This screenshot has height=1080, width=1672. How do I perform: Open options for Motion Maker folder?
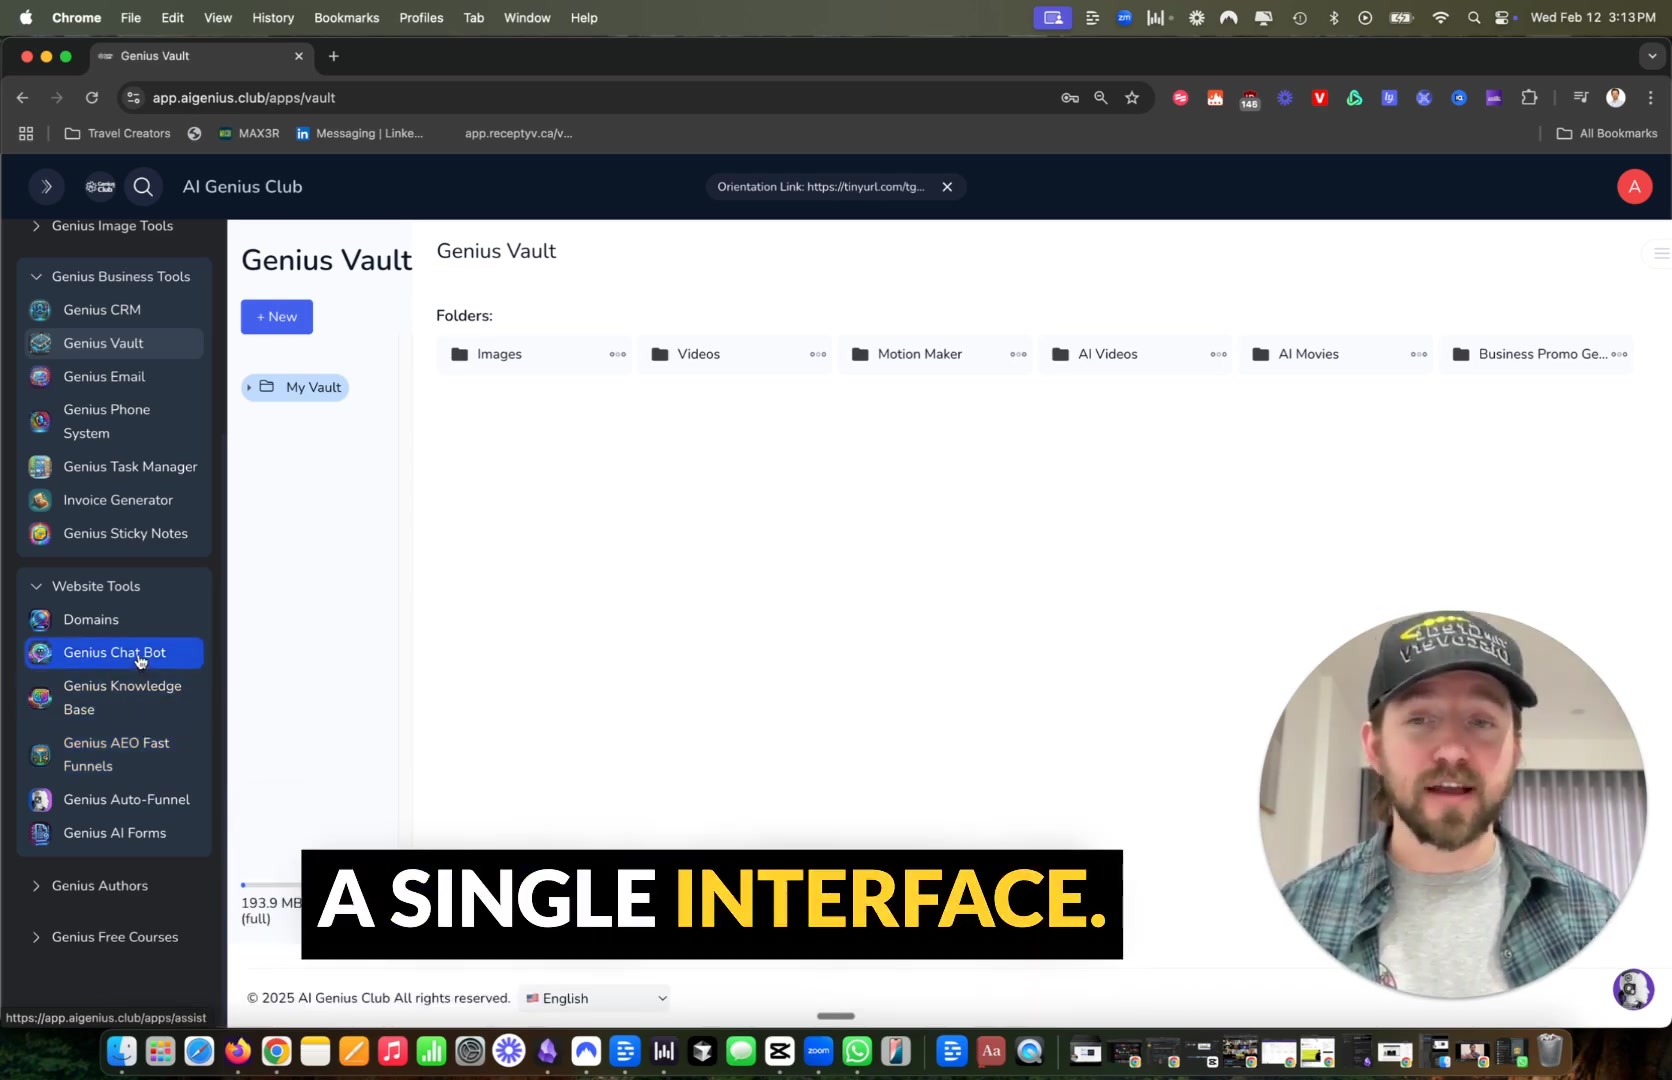[1018, 354]
